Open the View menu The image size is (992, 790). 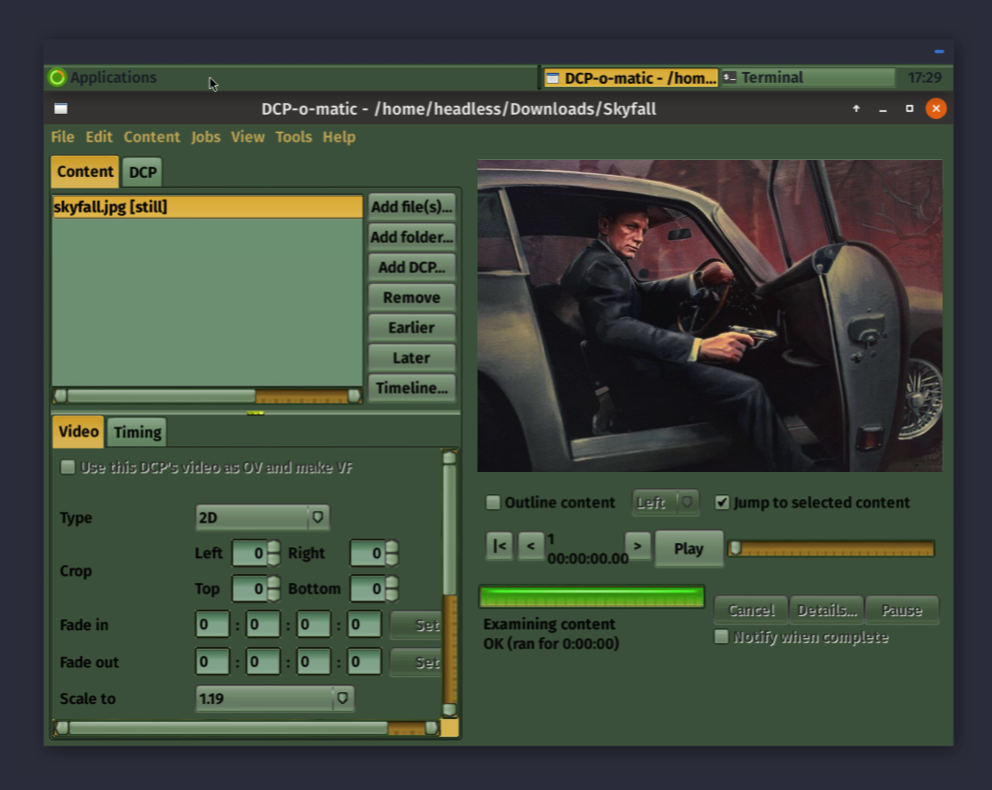pyautogui.click(x=248, y=137)
